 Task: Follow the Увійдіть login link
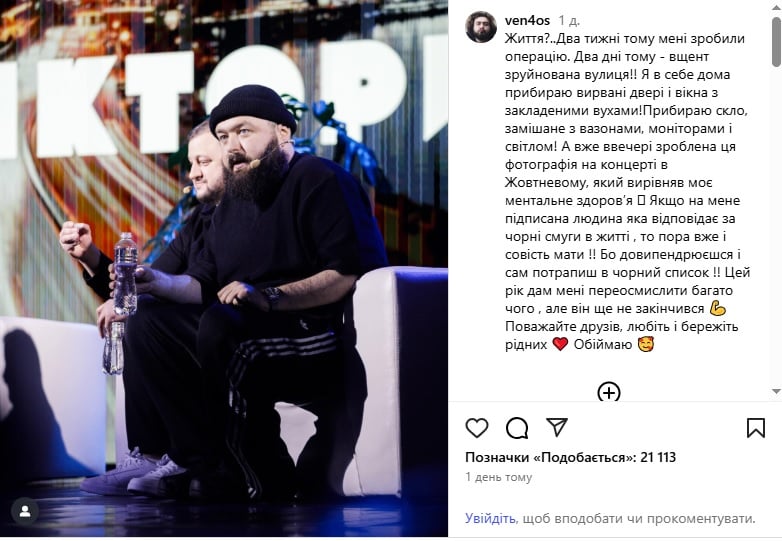(490, 519)
